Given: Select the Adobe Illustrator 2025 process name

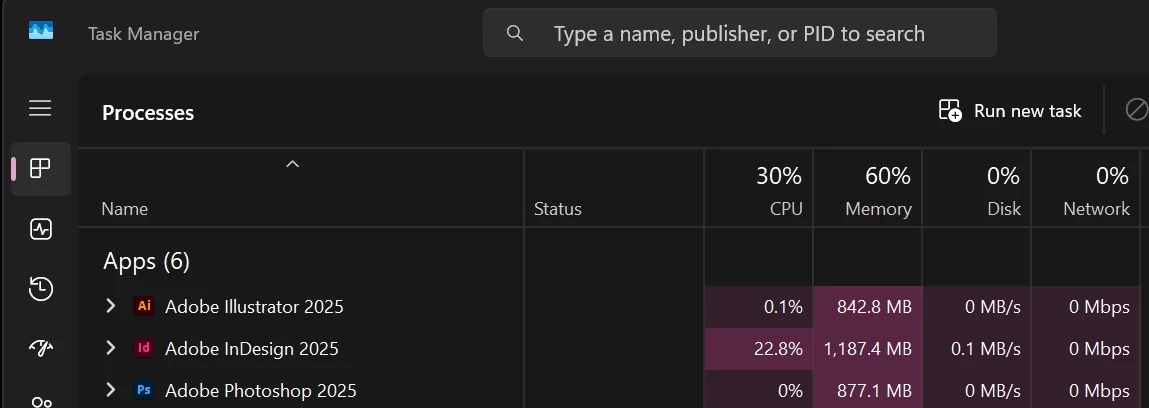Looking at the screenshot, I should [254, 306].
